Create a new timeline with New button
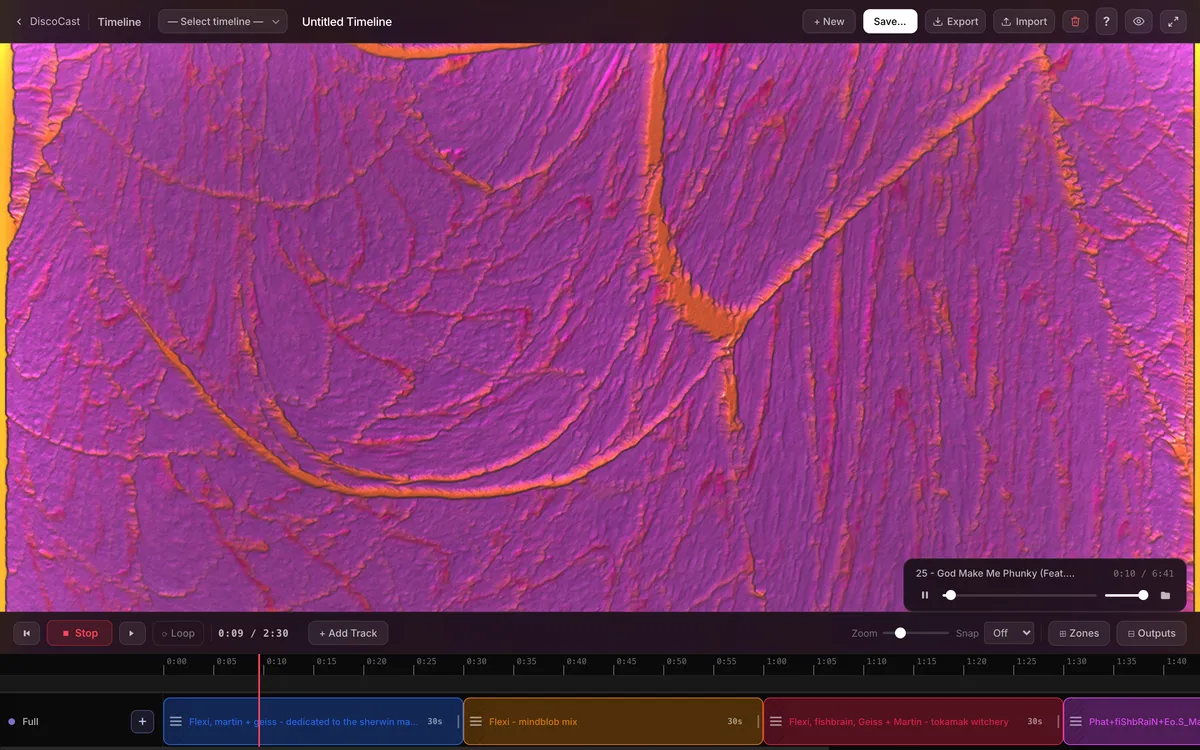1200x750 pixels. click(829, 21)
